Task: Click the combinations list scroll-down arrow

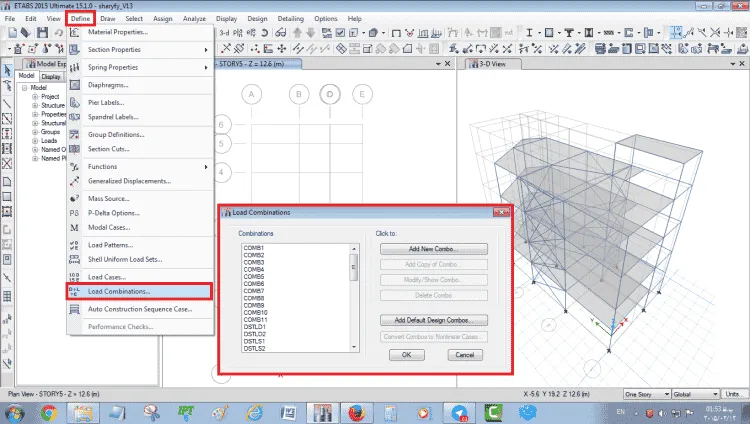Action: 354,347
